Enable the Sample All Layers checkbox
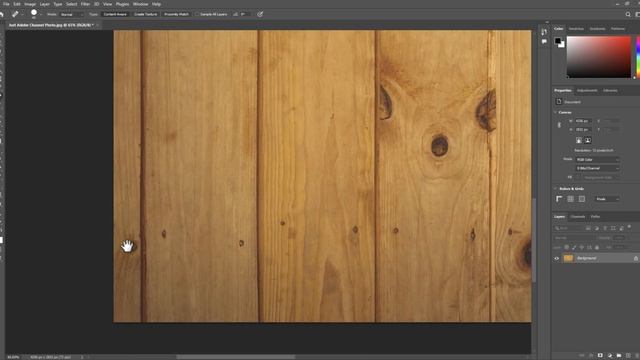Viewport: 640px width, 360px height. pos(197,14)
